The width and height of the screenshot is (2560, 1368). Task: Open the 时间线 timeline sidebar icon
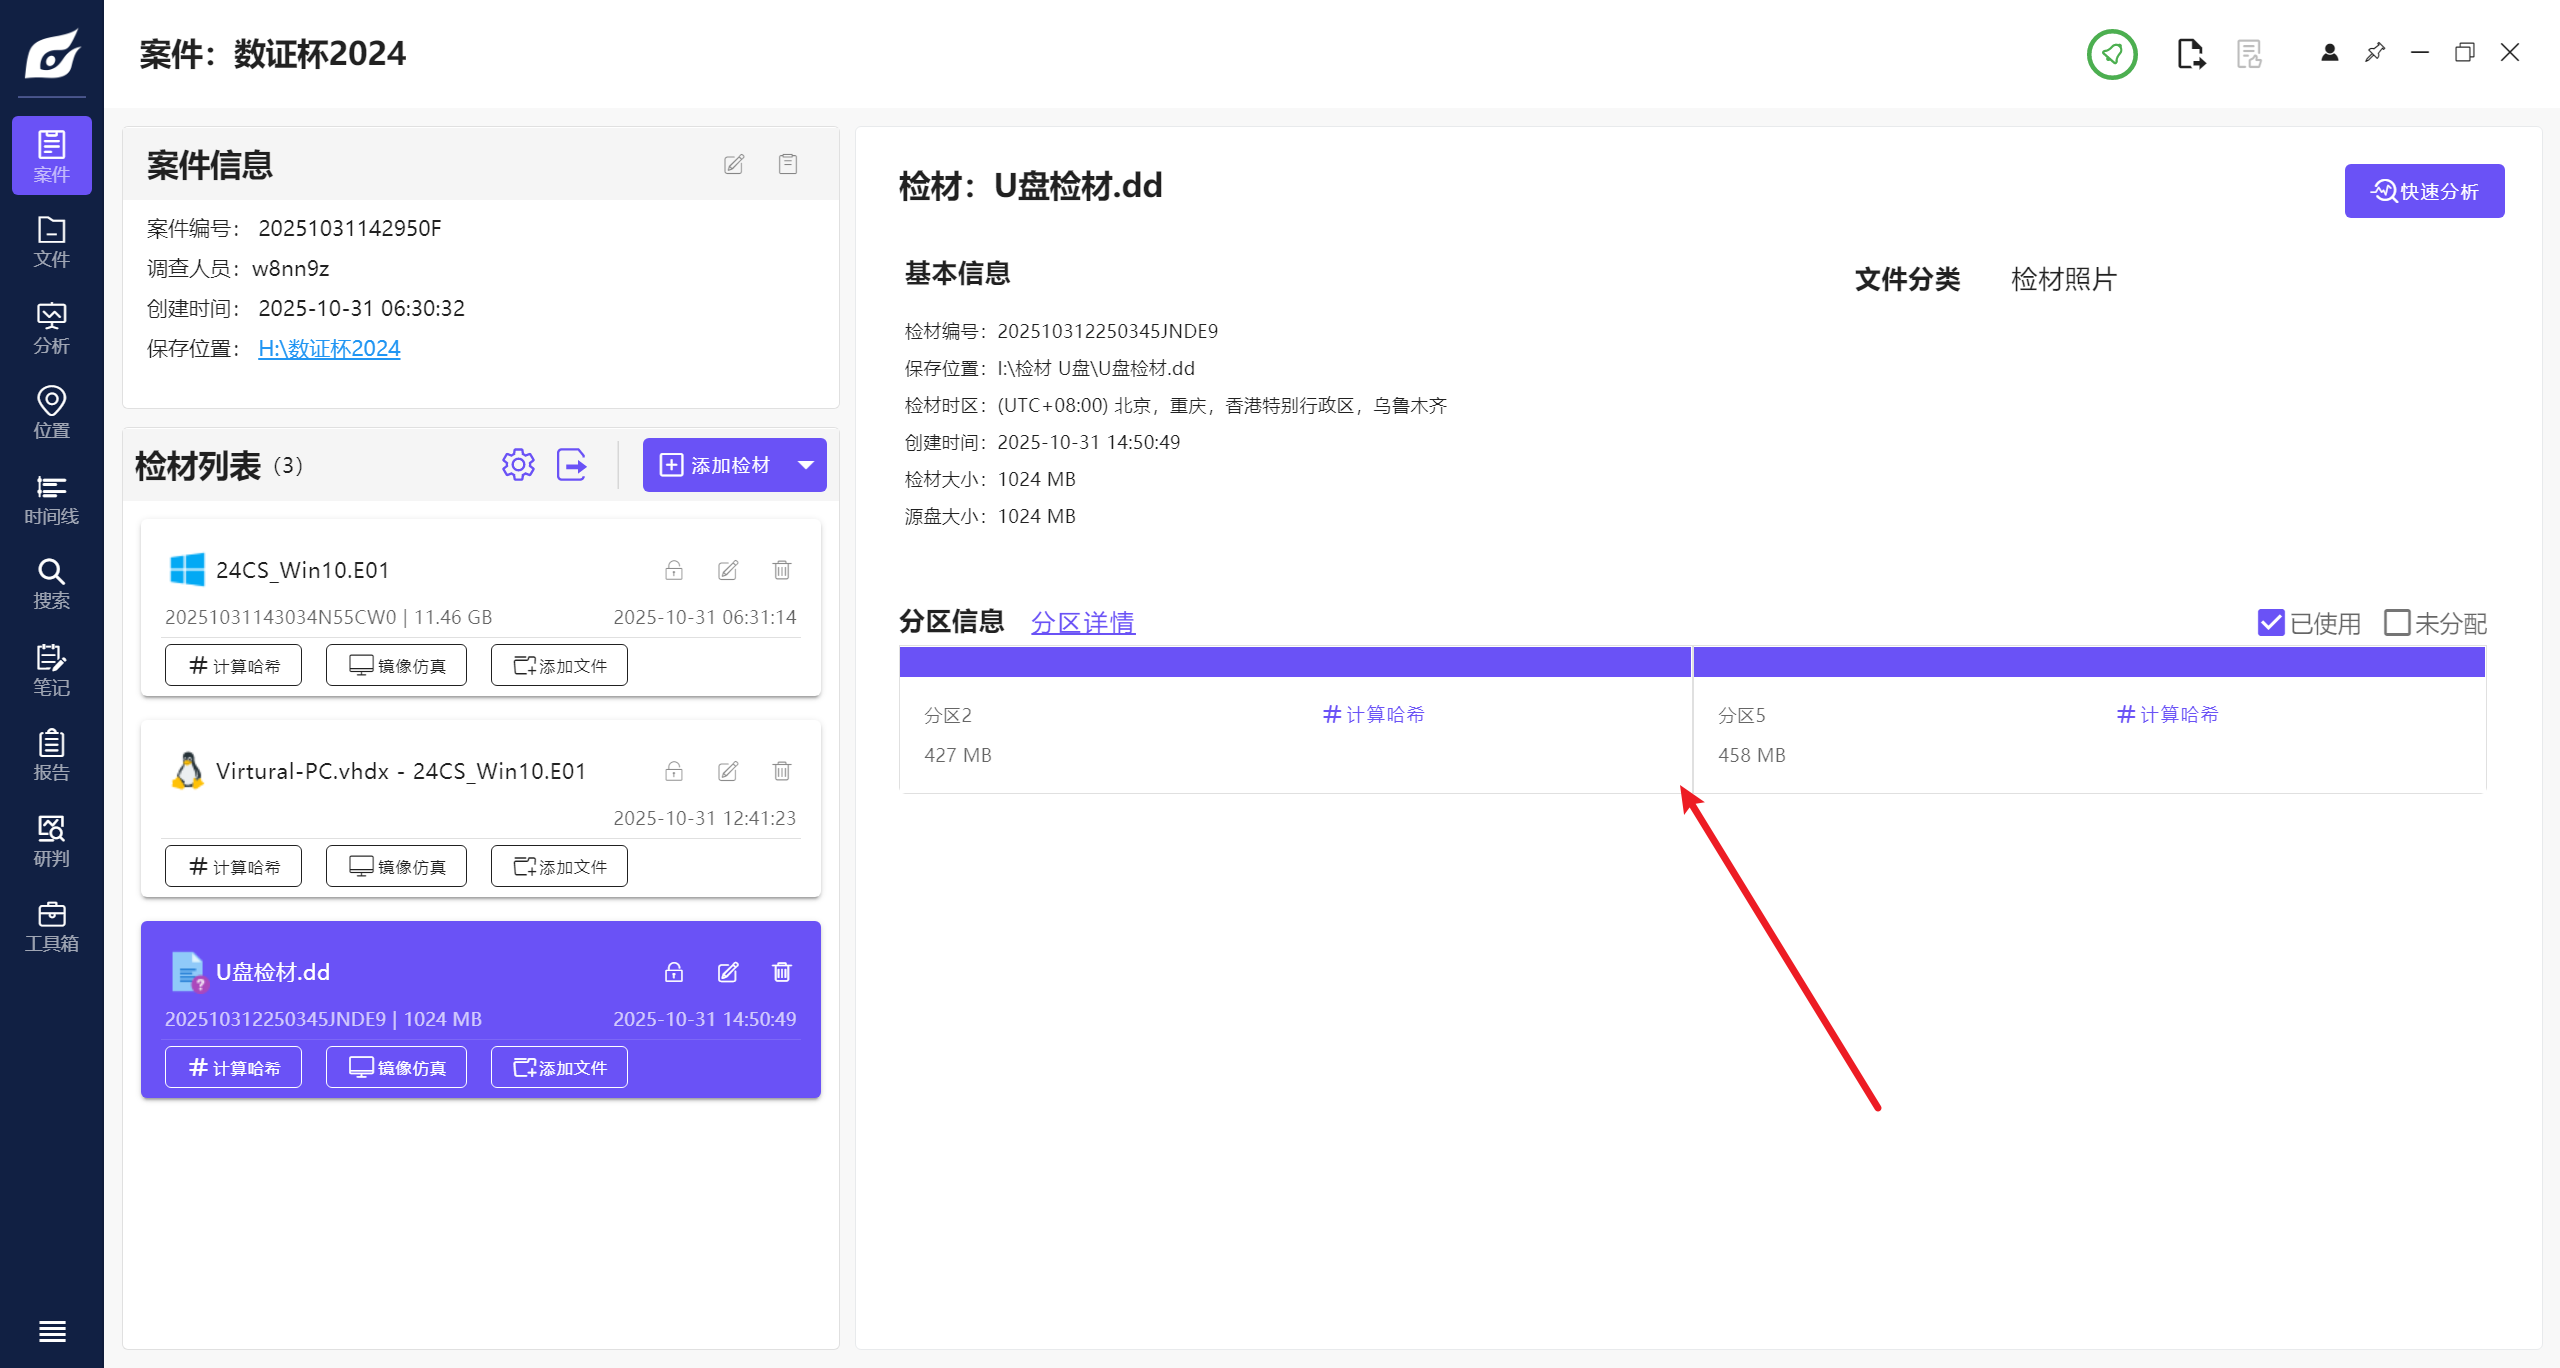[51, 499]
